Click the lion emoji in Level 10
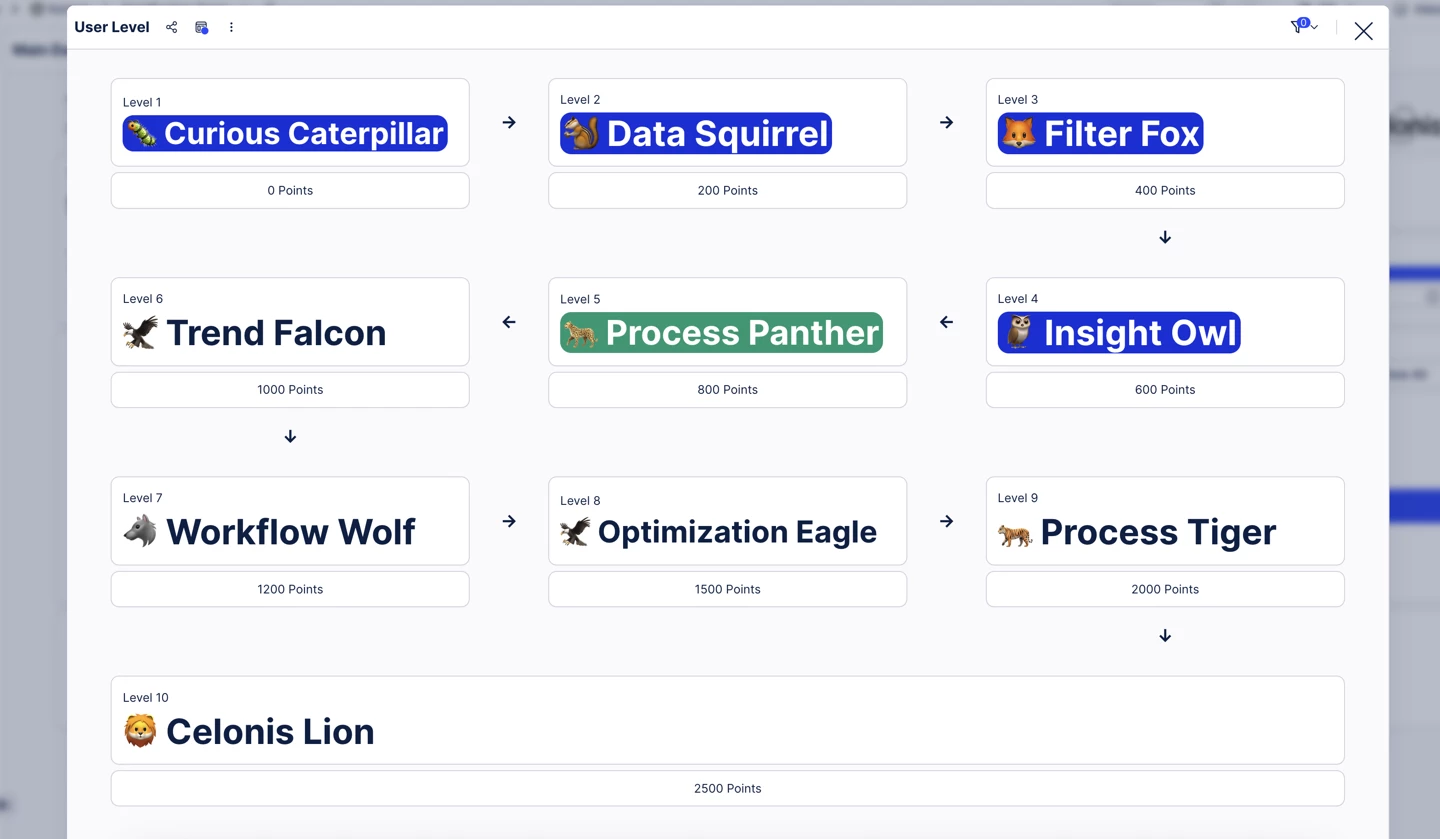The image size is (1440, 839). pos(140,732)
